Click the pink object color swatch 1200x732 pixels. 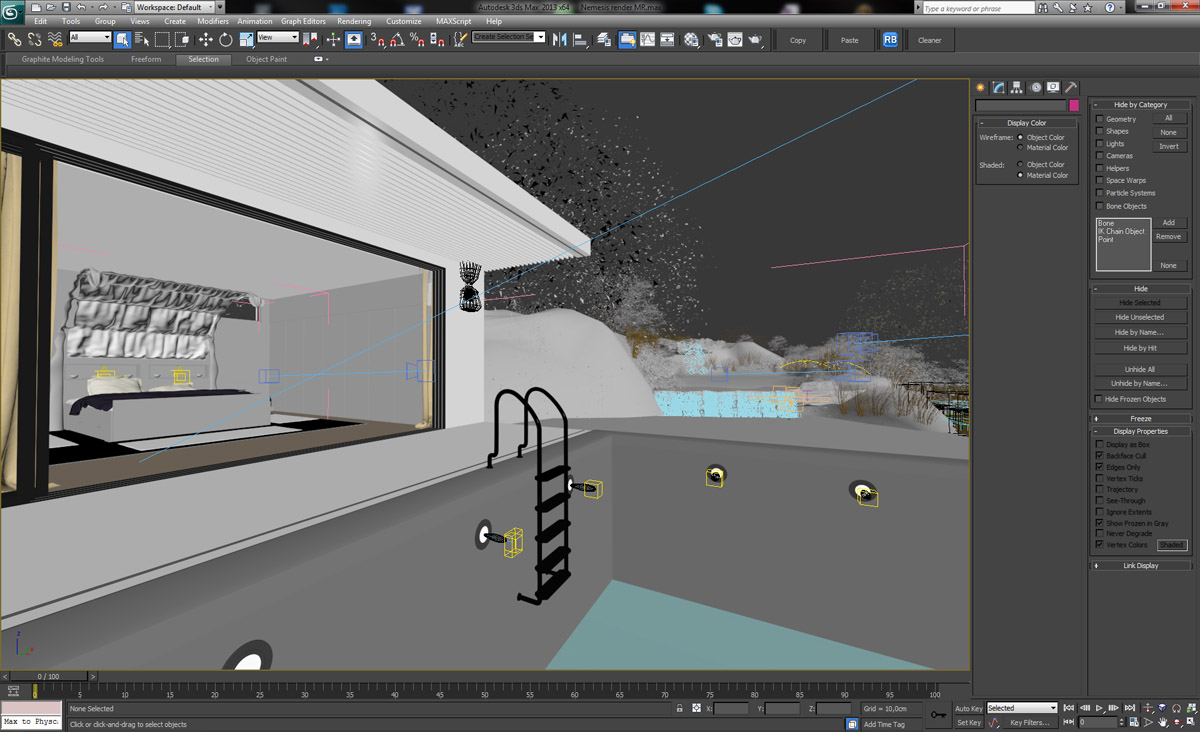[1074, 105]
